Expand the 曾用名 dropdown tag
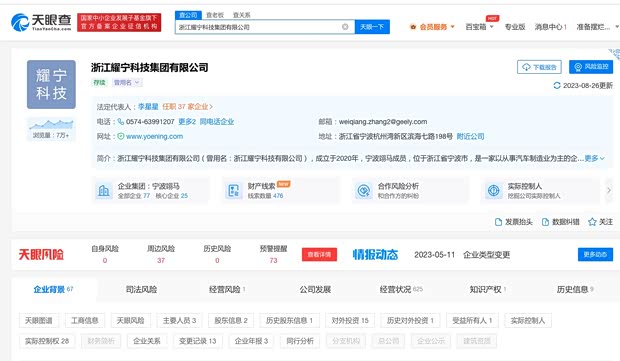The height and width of the screenshot is (361, 620). [127, 83]
